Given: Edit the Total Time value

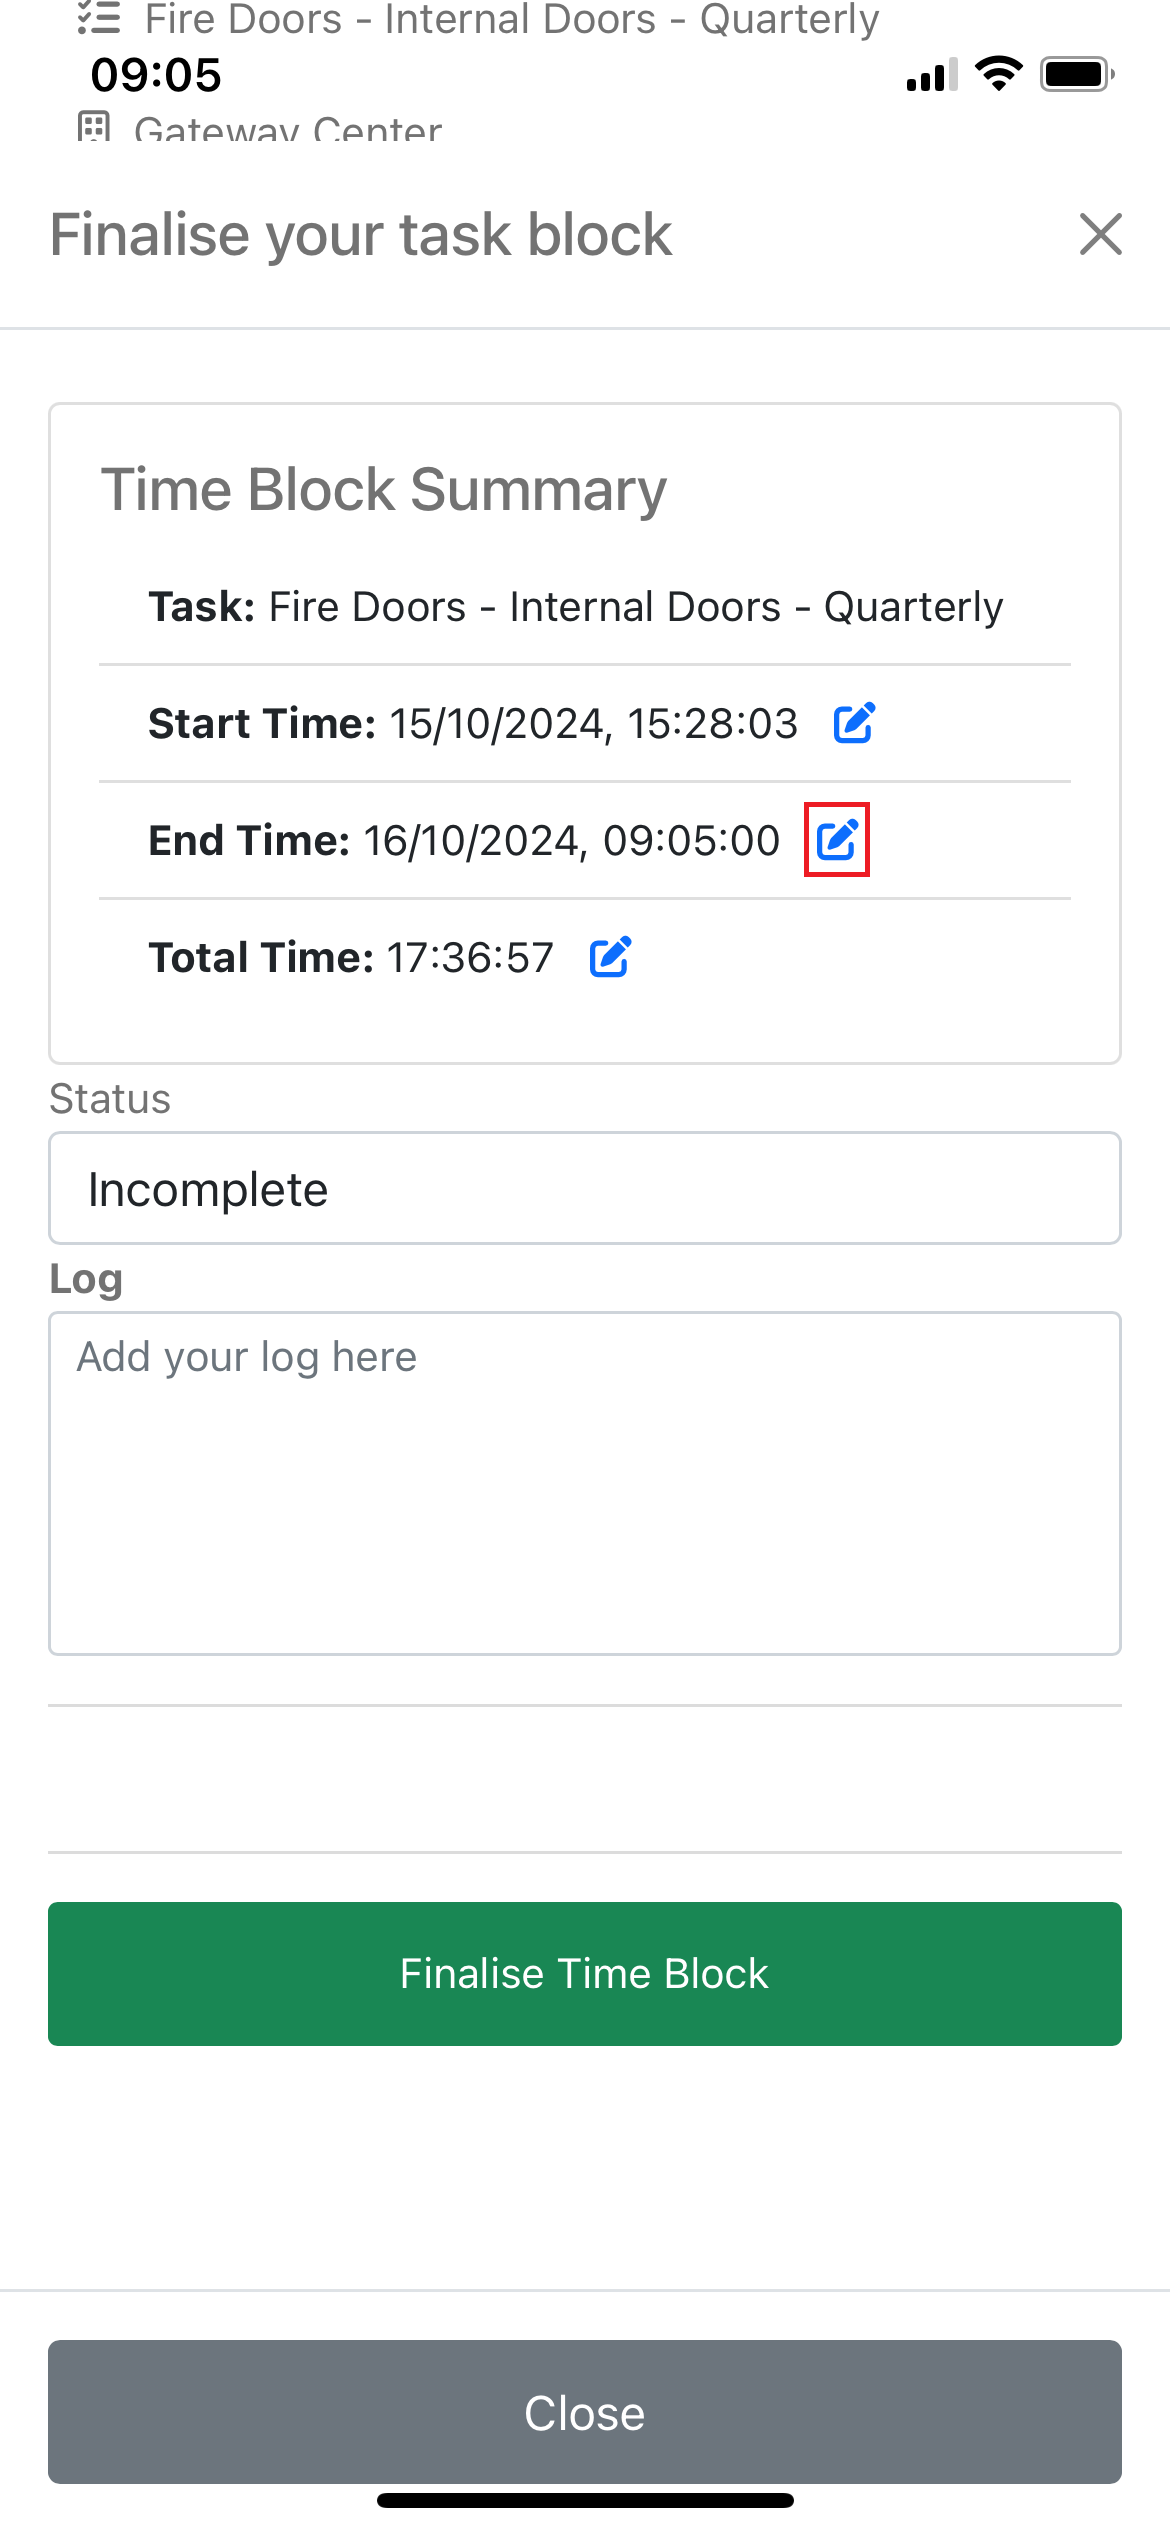Looking at the screenshot, I should coord(609,957).
